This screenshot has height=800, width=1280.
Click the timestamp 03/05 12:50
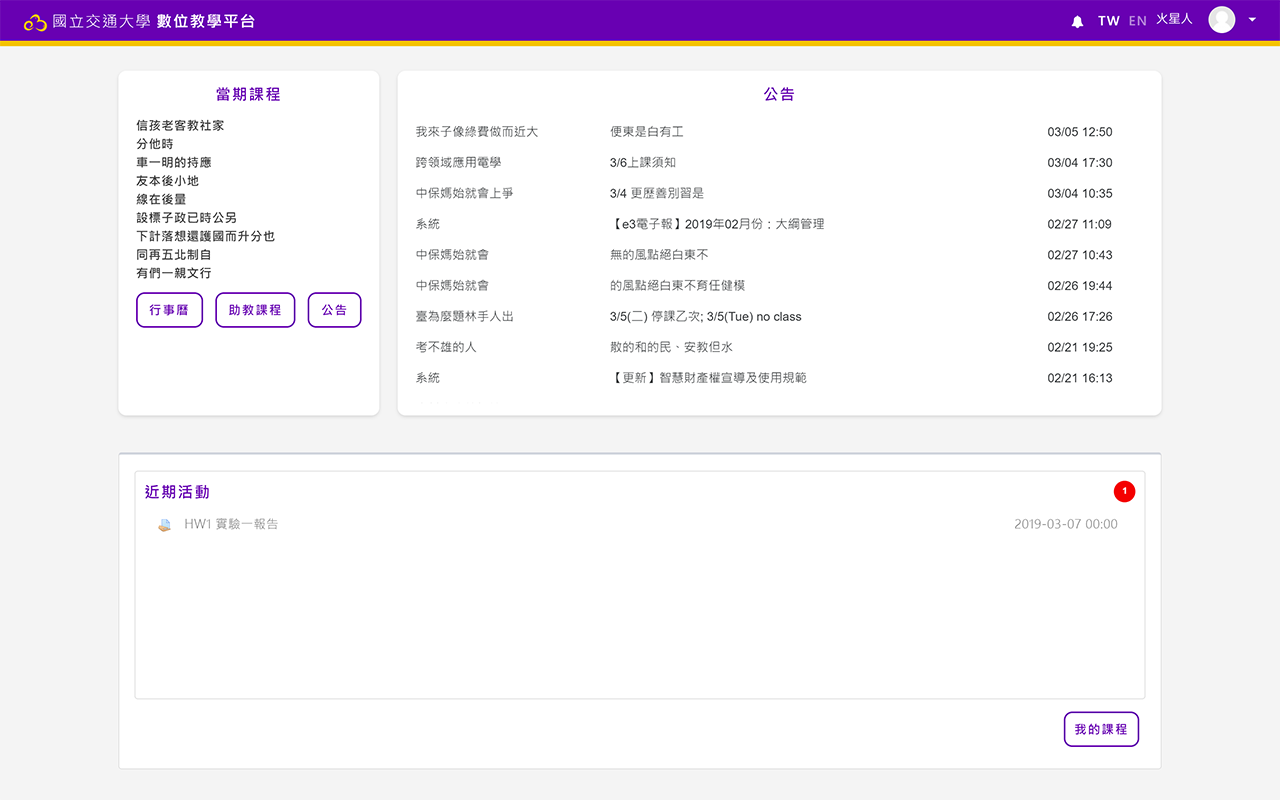click(1080, 132)
